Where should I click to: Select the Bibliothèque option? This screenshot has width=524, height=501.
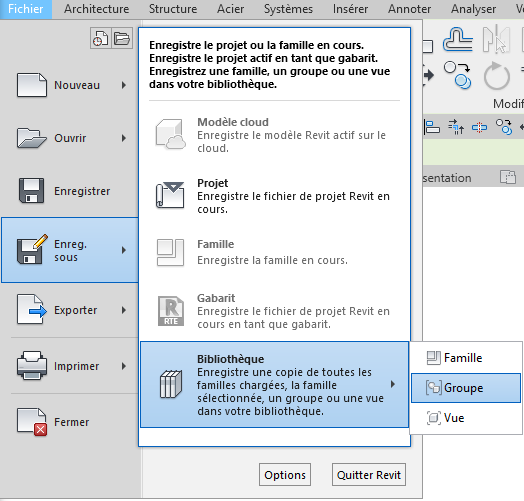275,384
